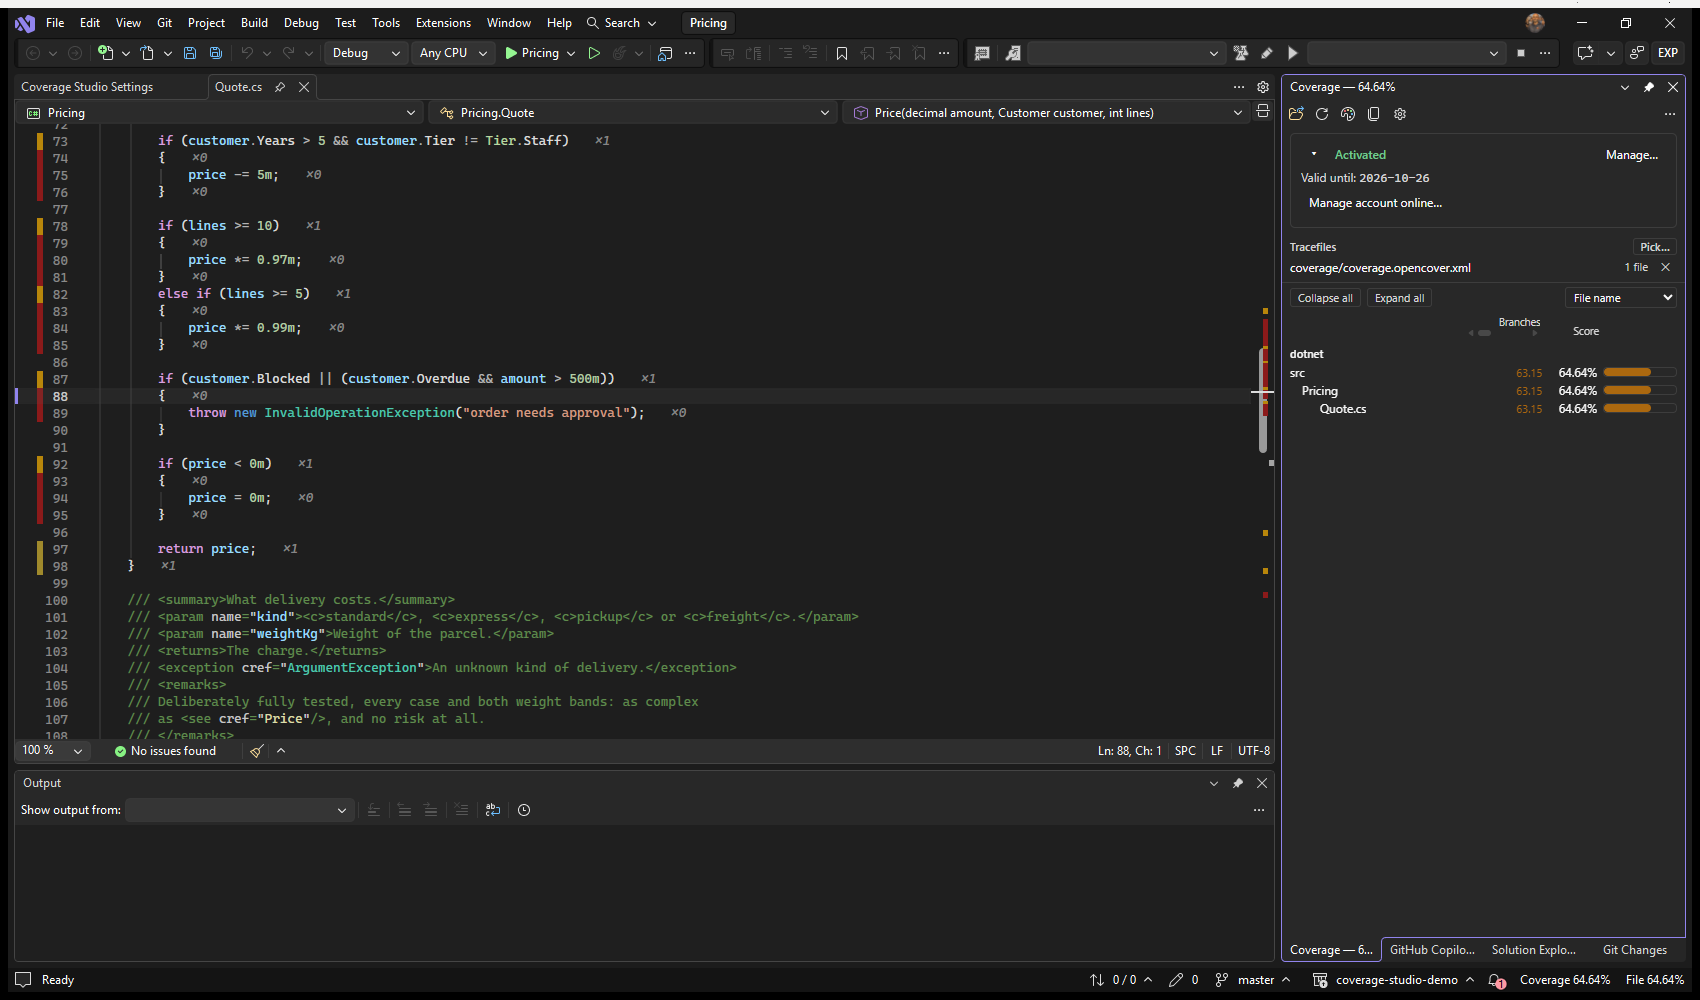Collapse the Activated license section triangle
Screen dimensions: 1700x1000
coord(1313,155)
